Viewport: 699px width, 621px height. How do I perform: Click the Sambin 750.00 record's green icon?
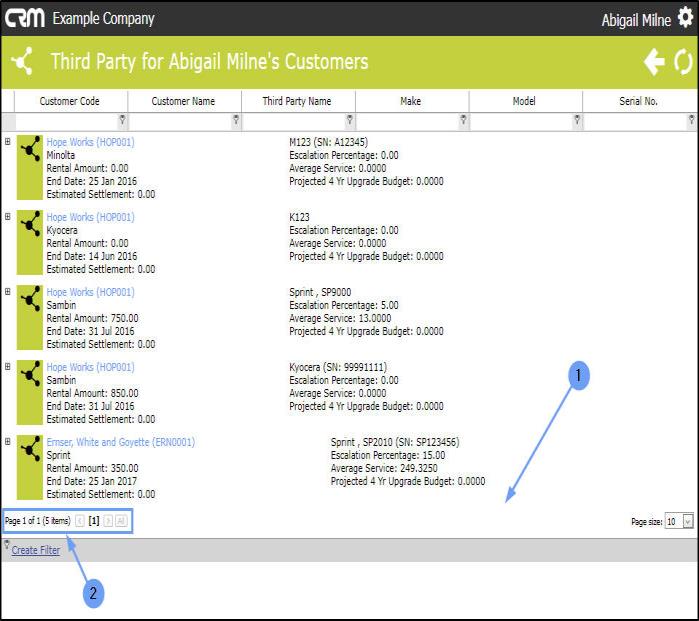[30, 317]
